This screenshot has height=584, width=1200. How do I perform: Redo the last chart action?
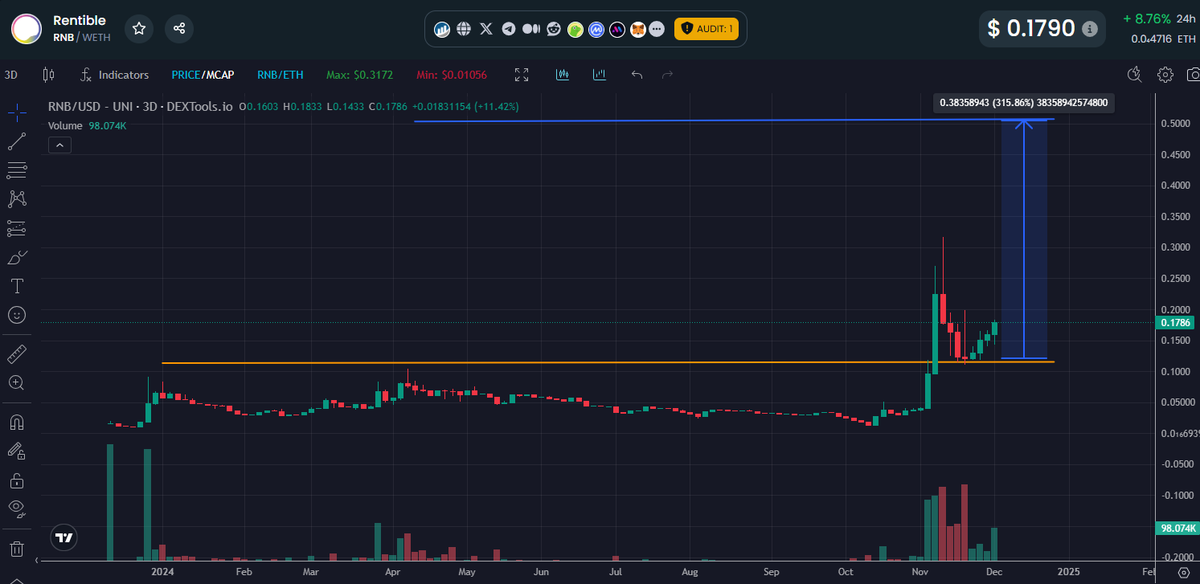click(667, 75)
